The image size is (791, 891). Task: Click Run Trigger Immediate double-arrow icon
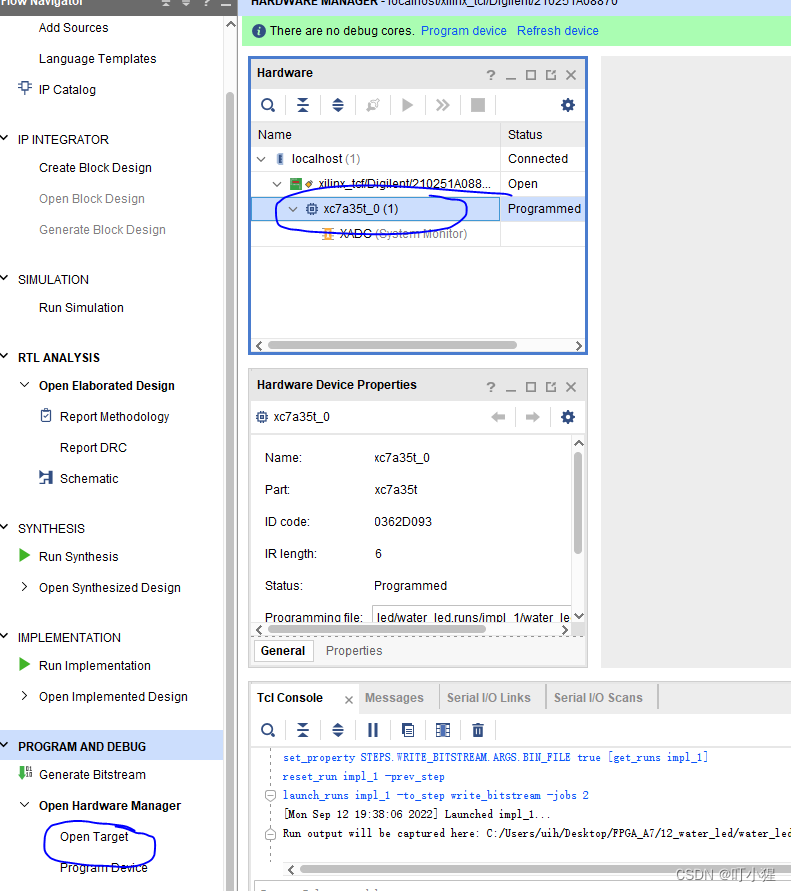443,105
